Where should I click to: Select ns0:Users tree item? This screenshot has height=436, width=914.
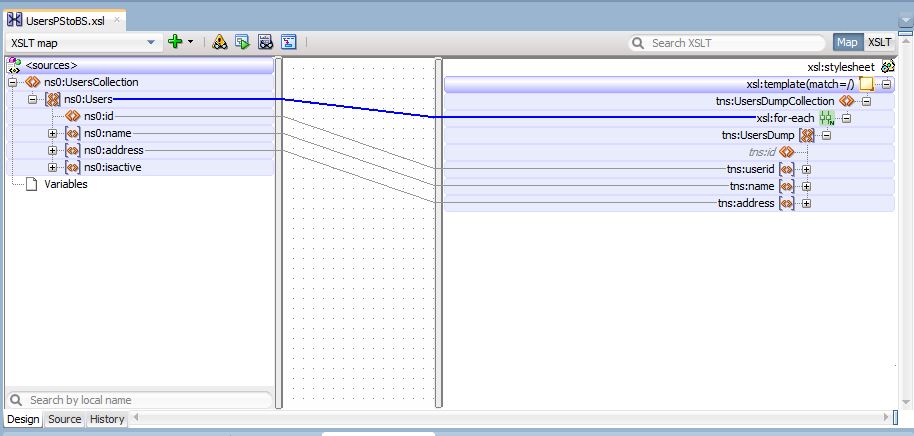88,99
